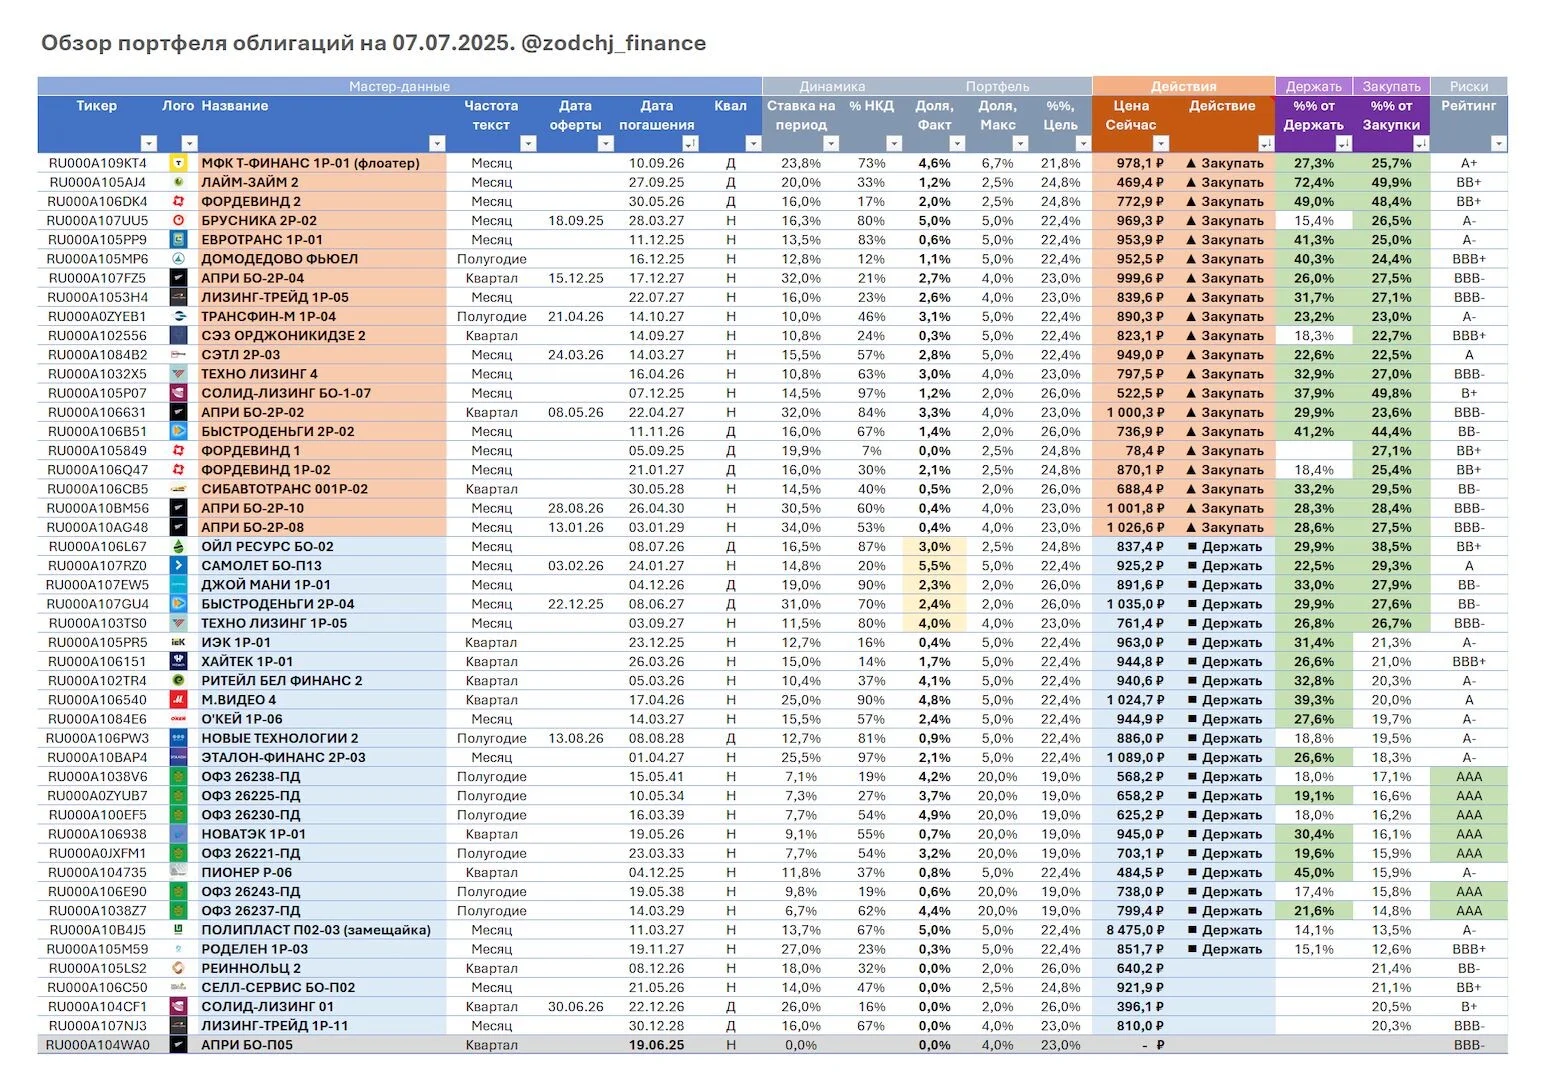Click the Держать action for ОЙЛ РЕСУРС БО-02
The width and height of the screenshot is (1545, 1080).
point(1225,547)
